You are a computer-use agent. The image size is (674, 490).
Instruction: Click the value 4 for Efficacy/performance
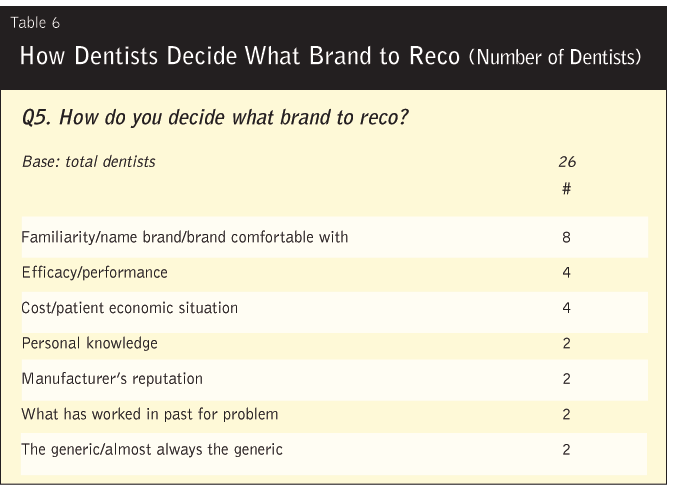(566, 272)
